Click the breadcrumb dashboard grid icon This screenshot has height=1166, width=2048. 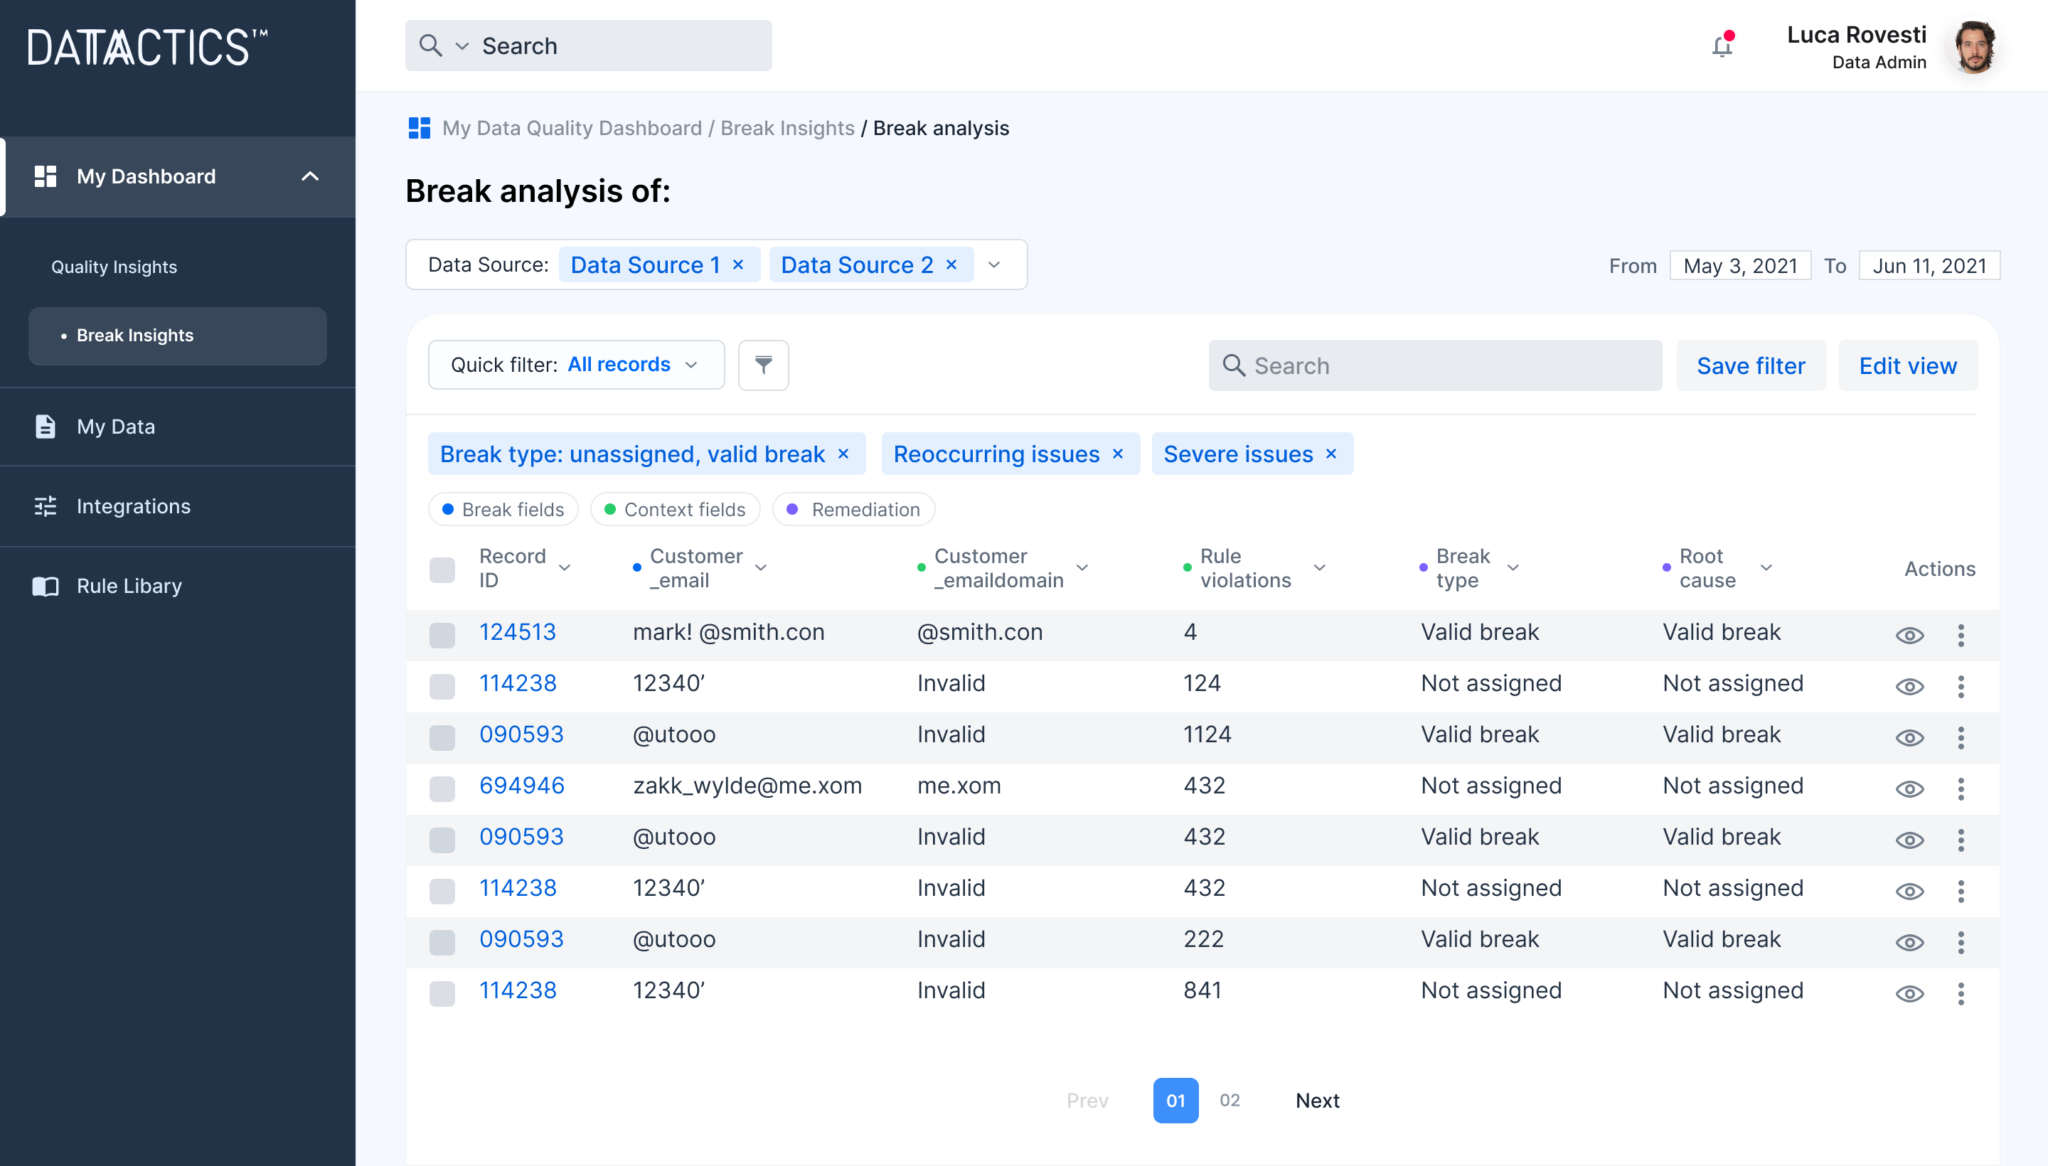419,128
